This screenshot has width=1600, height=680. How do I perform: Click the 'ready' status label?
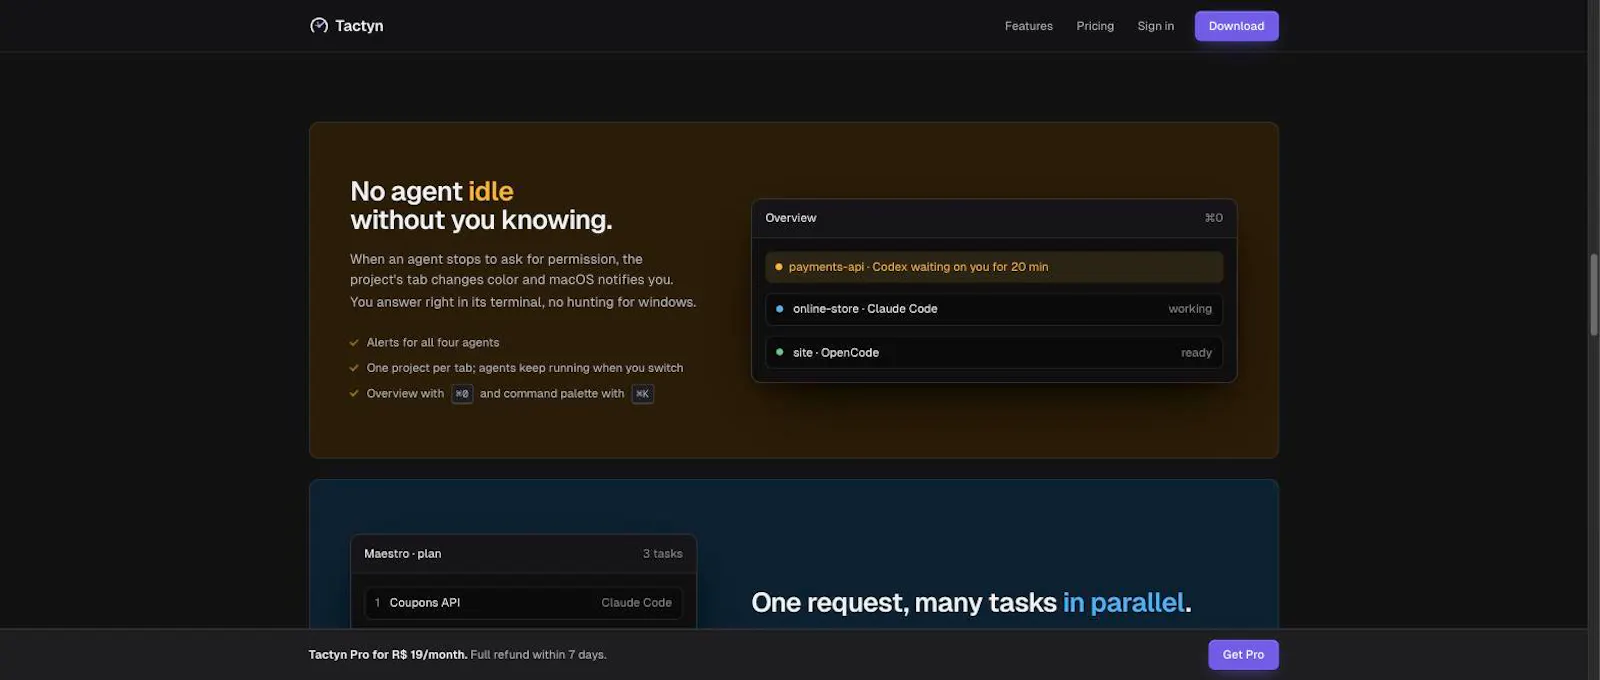(1196, 353)
